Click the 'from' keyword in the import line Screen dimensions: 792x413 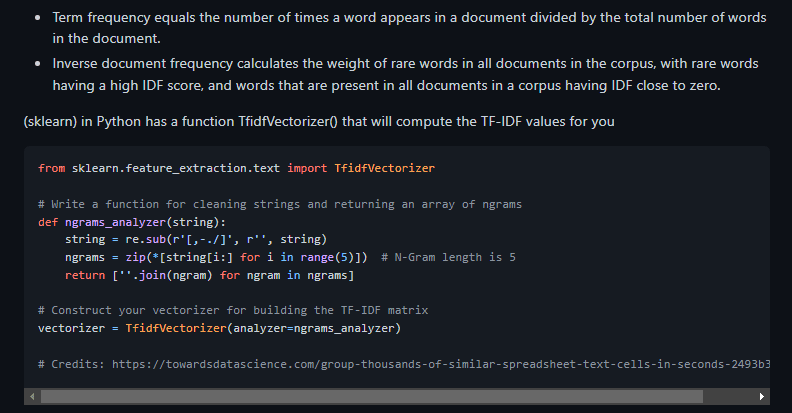[x=52, y=168]
